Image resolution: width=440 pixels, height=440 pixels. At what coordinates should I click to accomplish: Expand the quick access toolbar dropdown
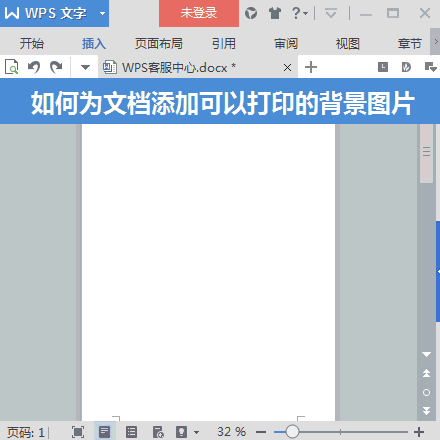(x=85, y=67)
